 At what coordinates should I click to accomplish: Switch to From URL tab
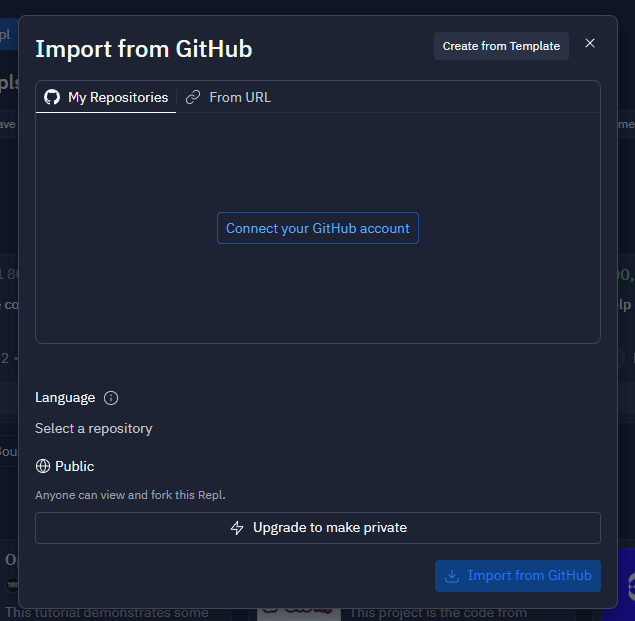click(228, 97)
